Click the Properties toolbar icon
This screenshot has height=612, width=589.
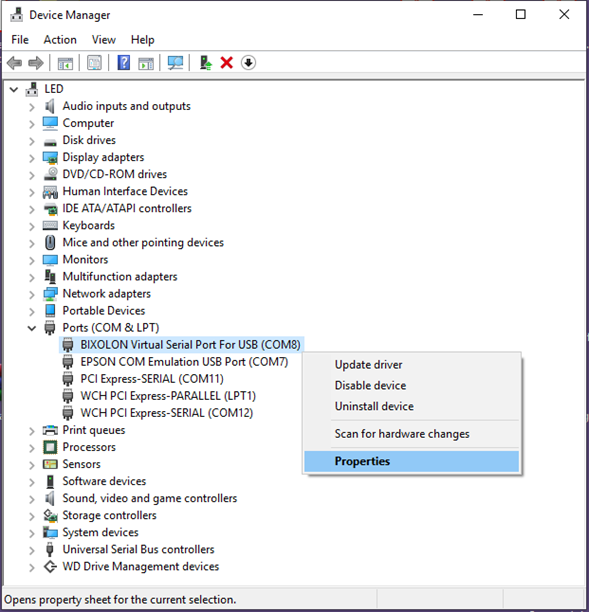[94, 63]
